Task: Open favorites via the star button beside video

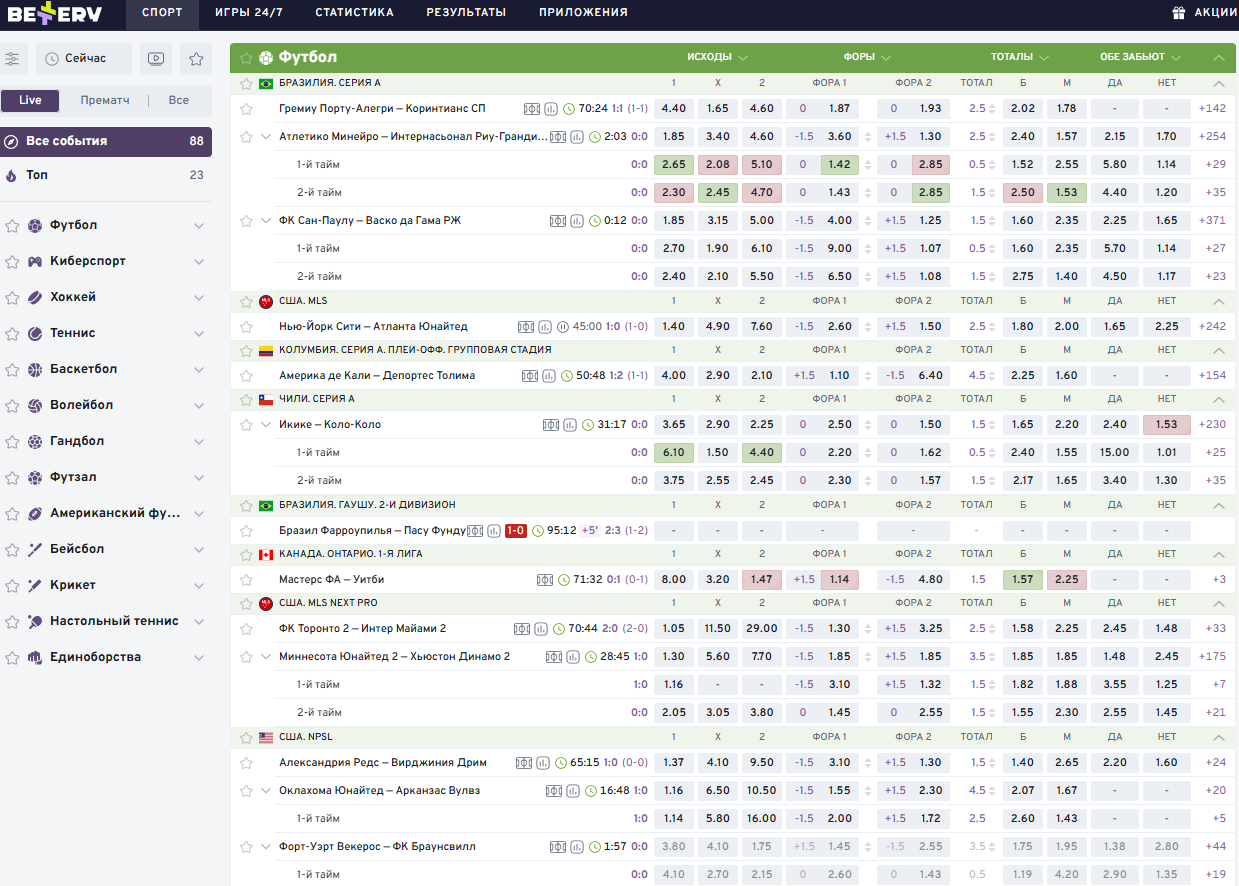Action: tap(196, 59)
